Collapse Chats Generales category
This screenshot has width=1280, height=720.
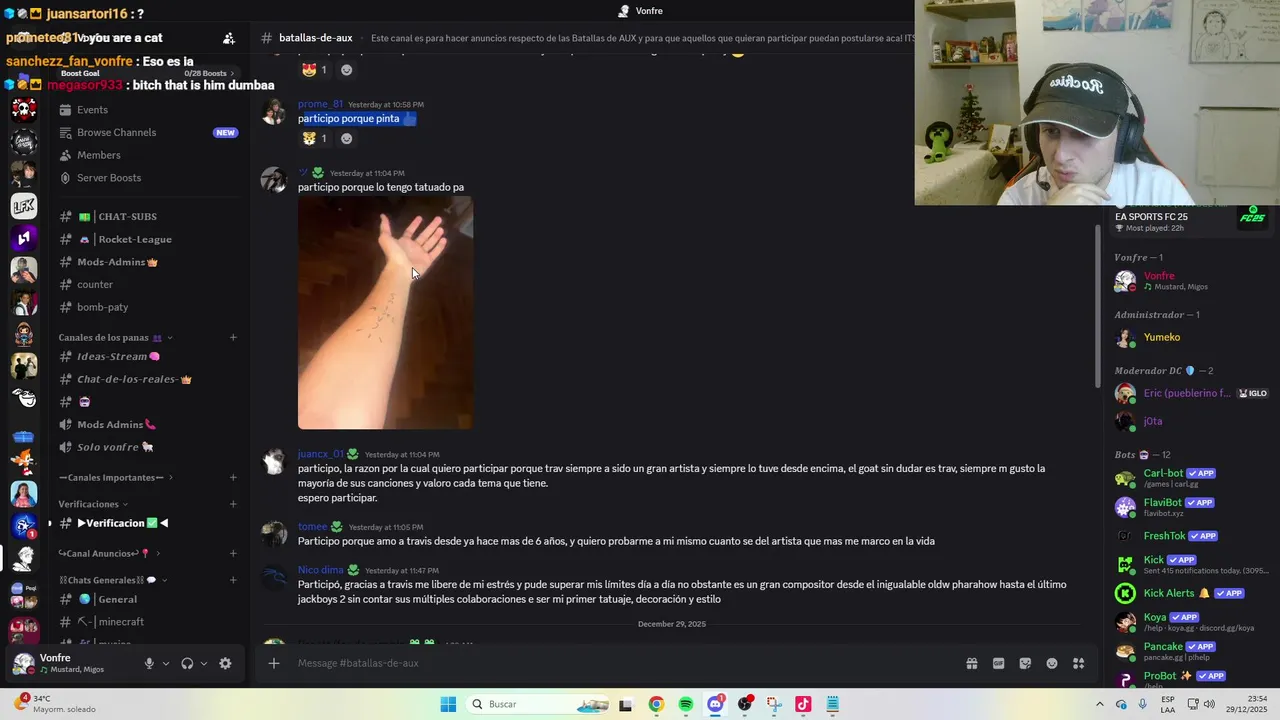[x=112, y=580]
